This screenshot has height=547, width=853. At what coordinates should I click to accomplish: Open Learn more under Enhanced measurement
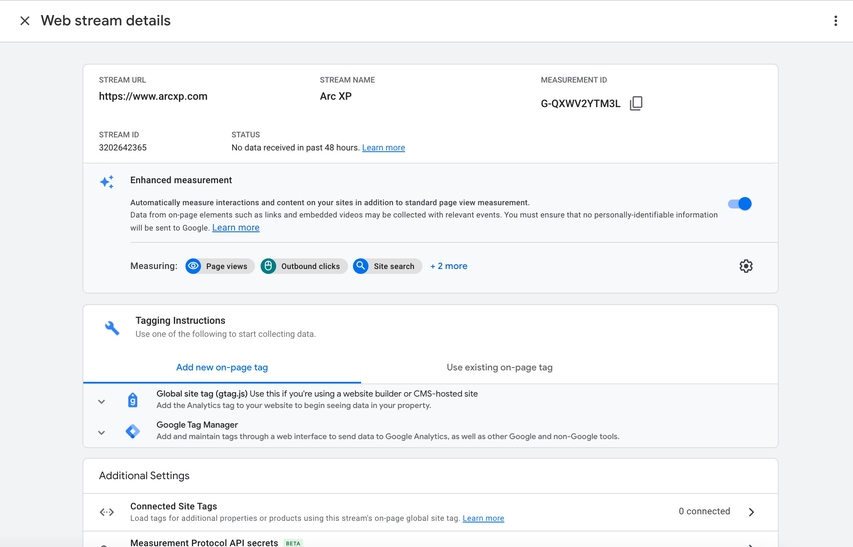click(236, 227)
